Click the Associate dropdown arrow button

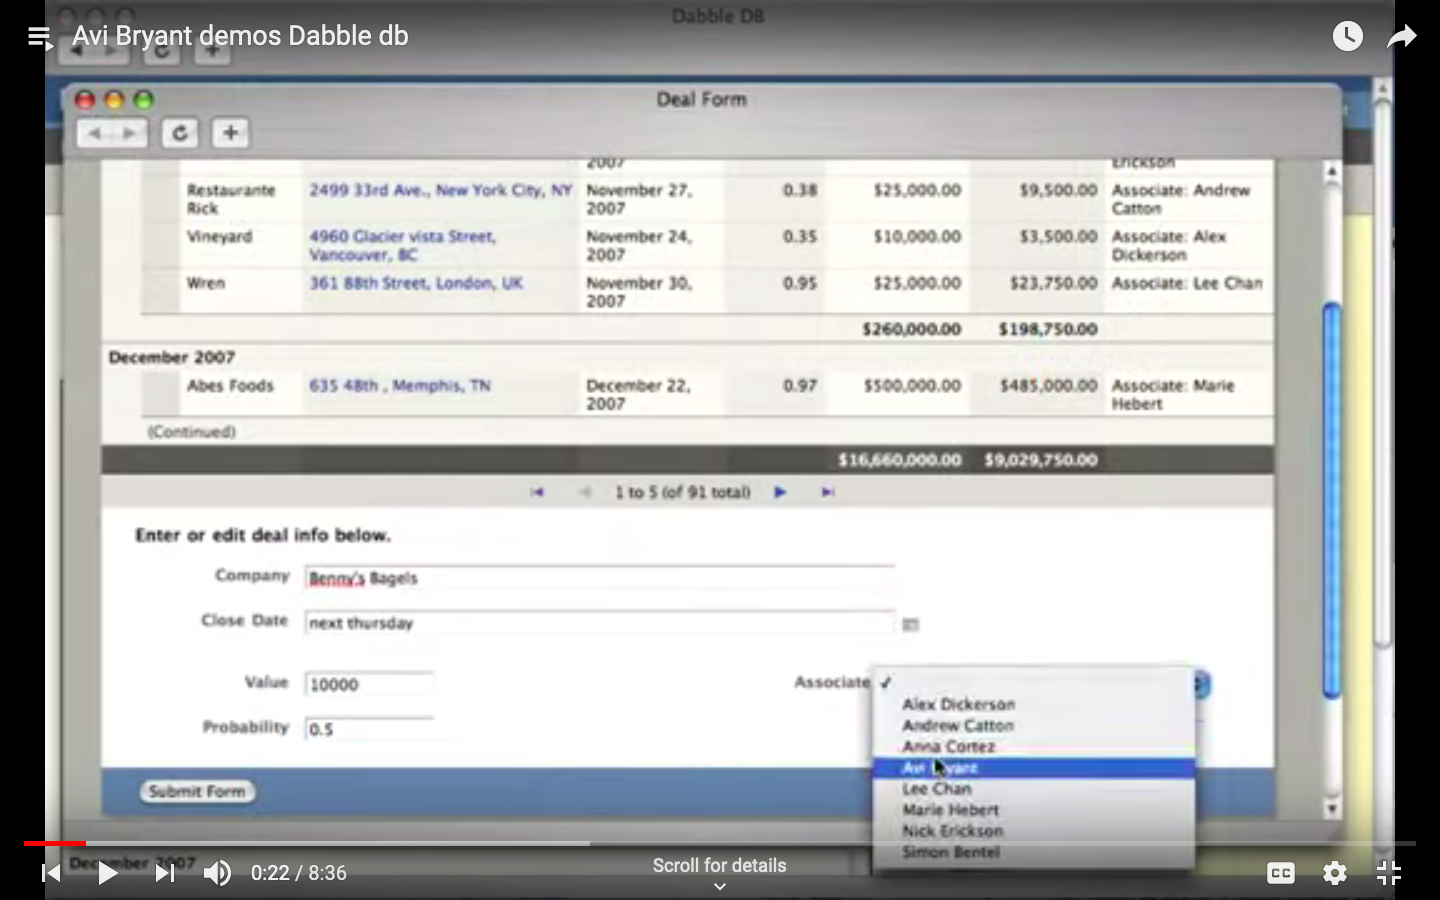click(1202, 684)
